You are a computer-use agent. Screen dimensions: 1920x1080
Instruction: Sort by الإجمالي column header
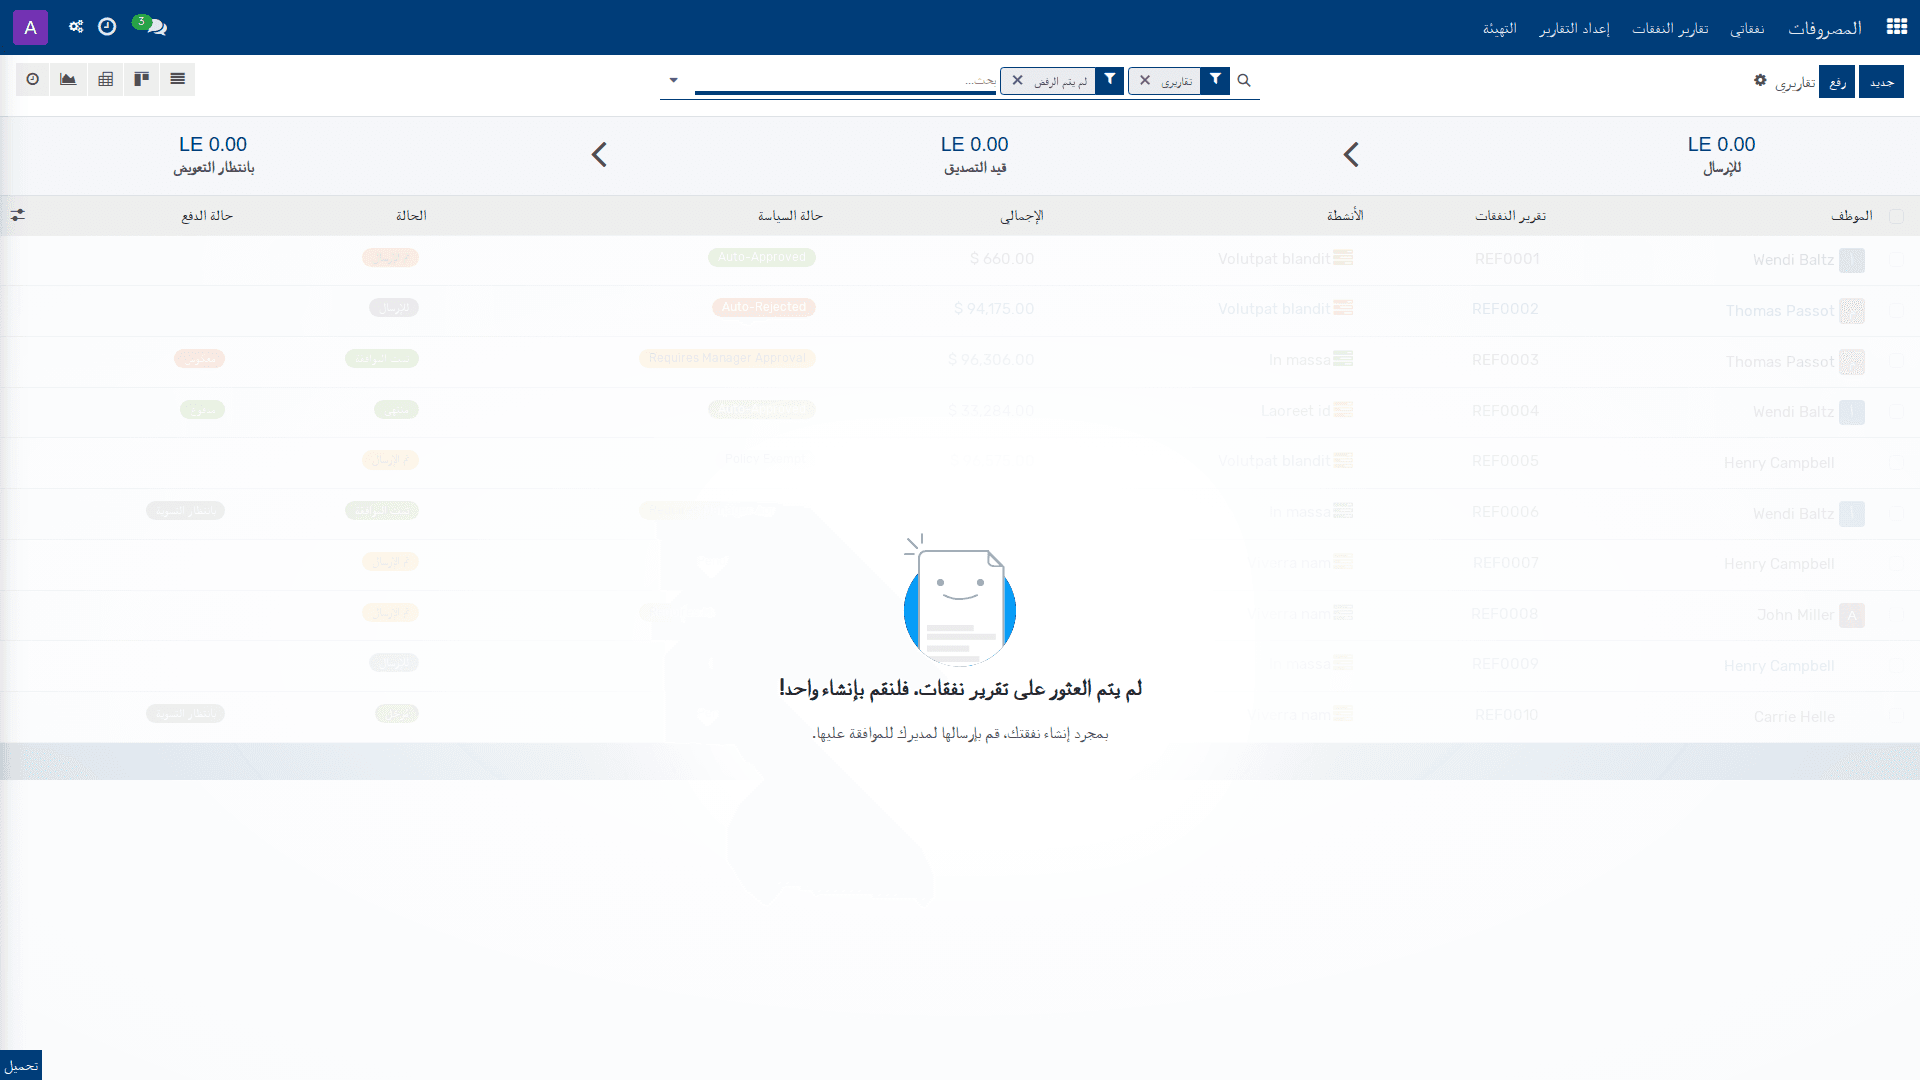(1022, 216)
